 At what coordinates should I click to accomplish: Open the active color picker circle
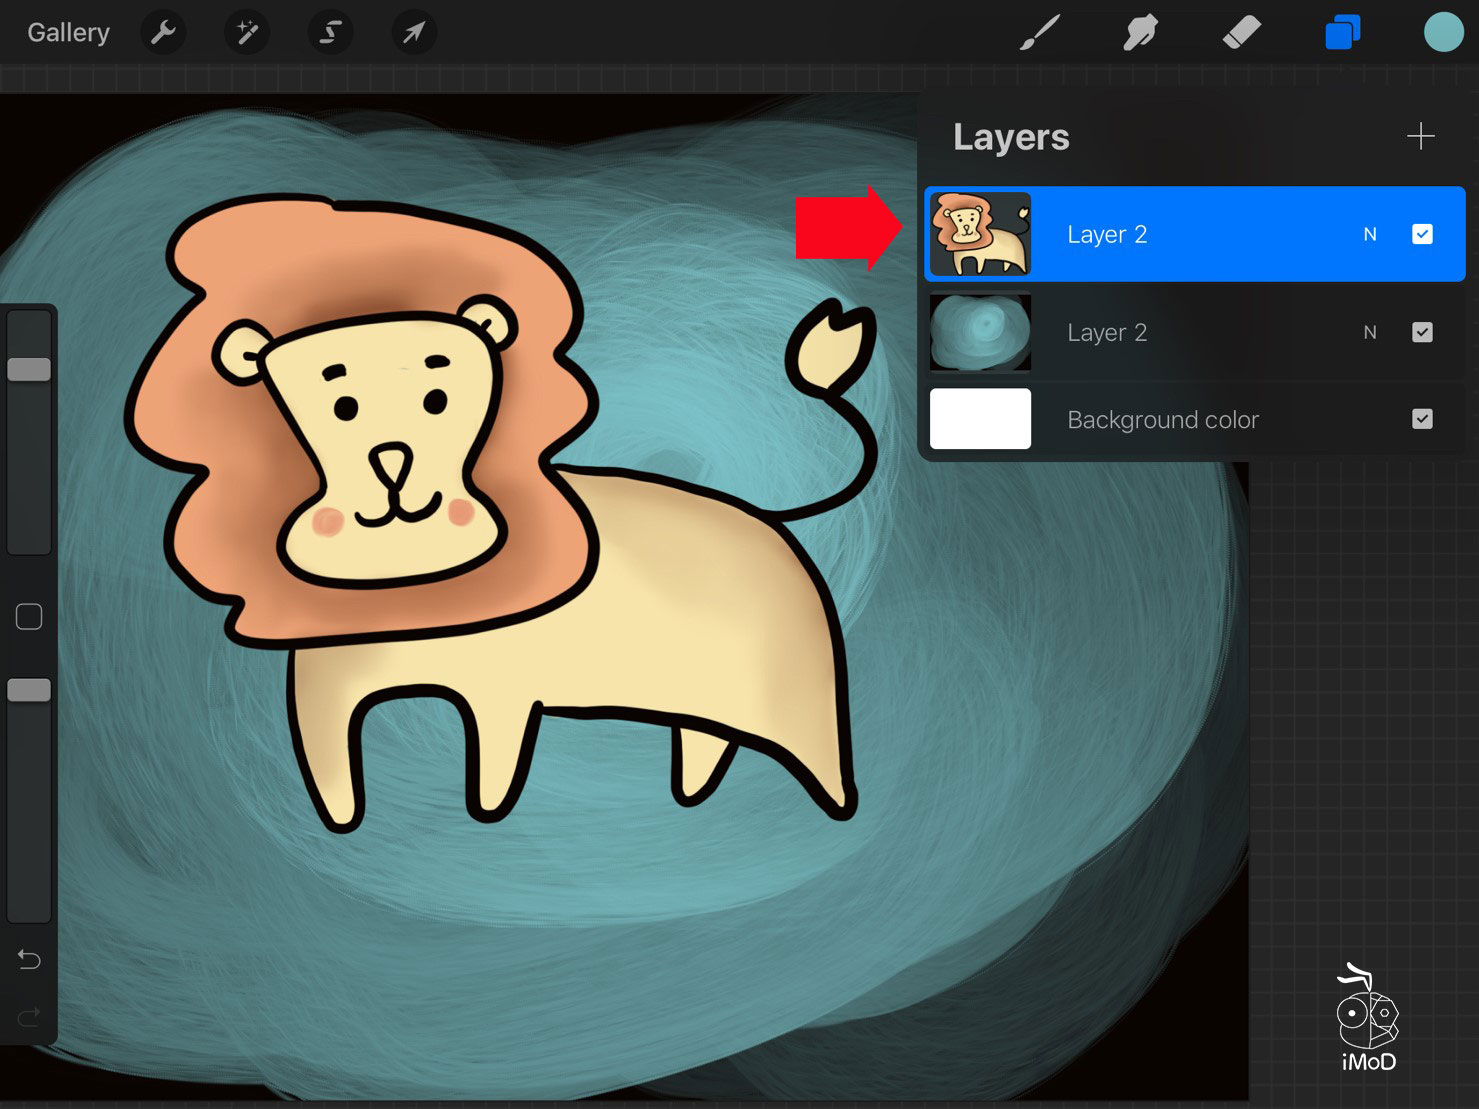coord(1443,33)
